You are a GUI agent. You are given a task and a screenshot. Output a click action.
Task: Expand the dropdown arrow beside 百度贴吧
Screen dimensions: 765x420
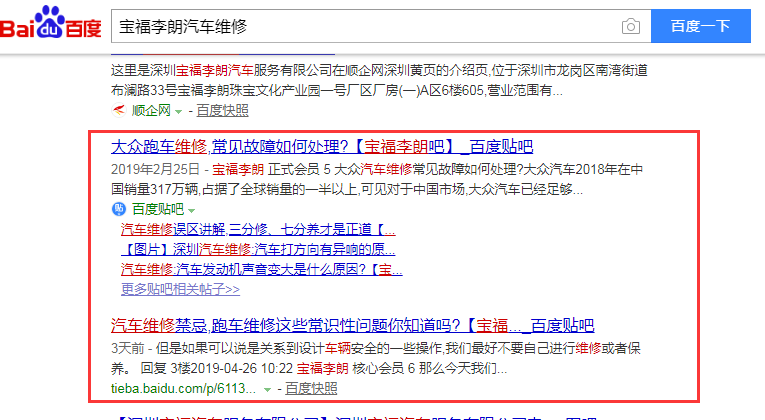pyautogui.click(x=192, y=210)
